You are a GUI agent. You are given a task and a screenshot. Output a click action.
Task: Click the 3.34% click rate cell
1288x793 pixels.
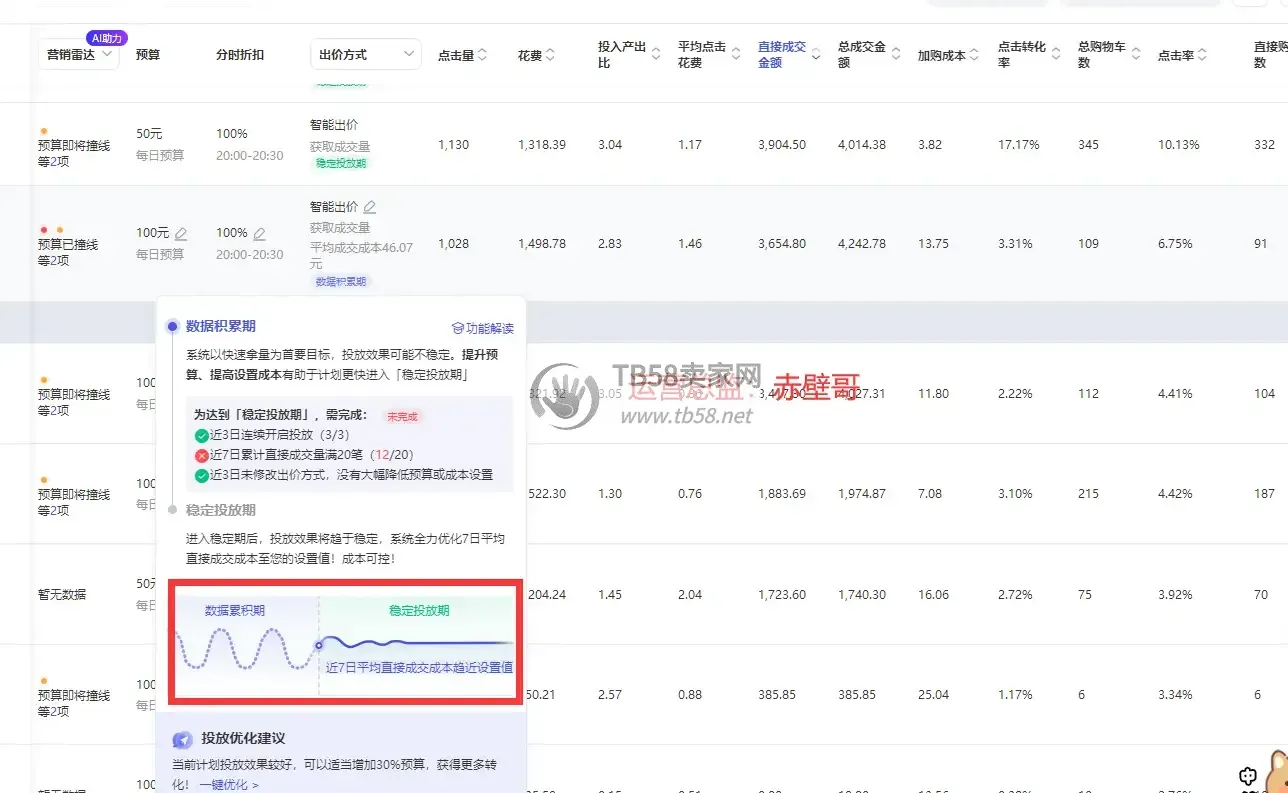coord(1175,695)
